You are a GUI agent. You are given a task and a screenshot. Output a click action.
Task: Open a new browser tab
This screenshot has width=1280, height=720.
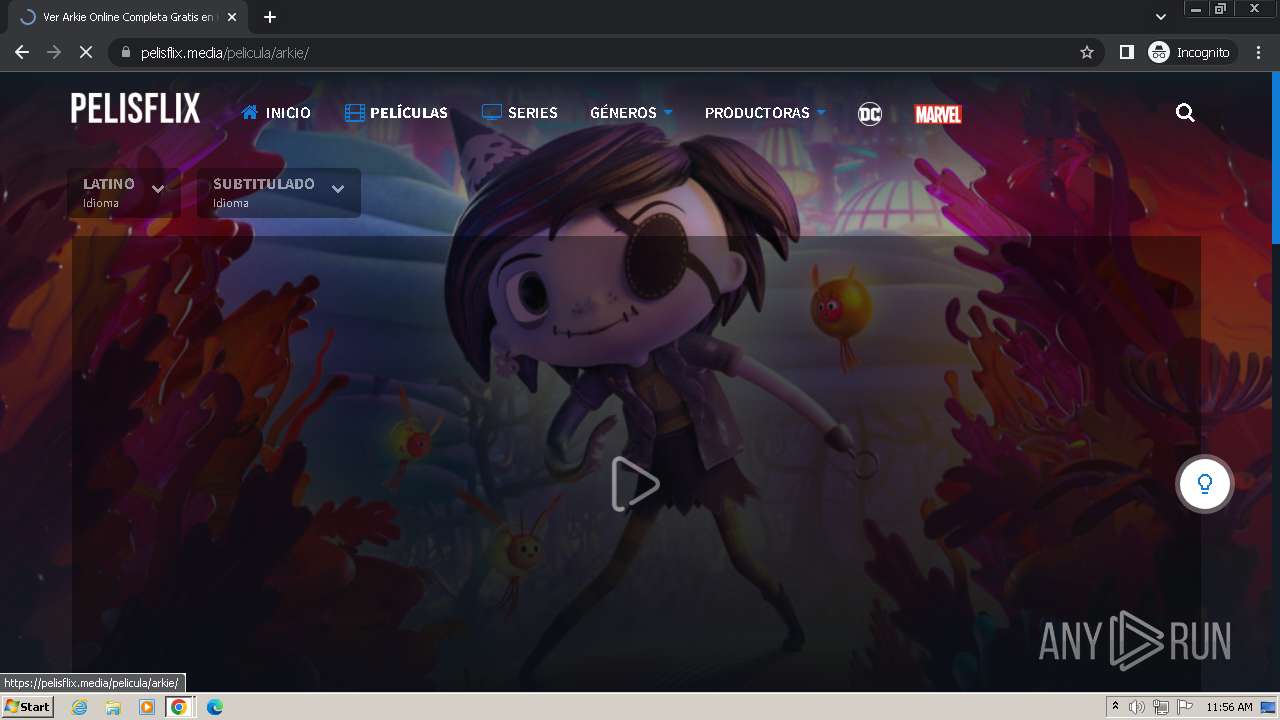[270, 17]
